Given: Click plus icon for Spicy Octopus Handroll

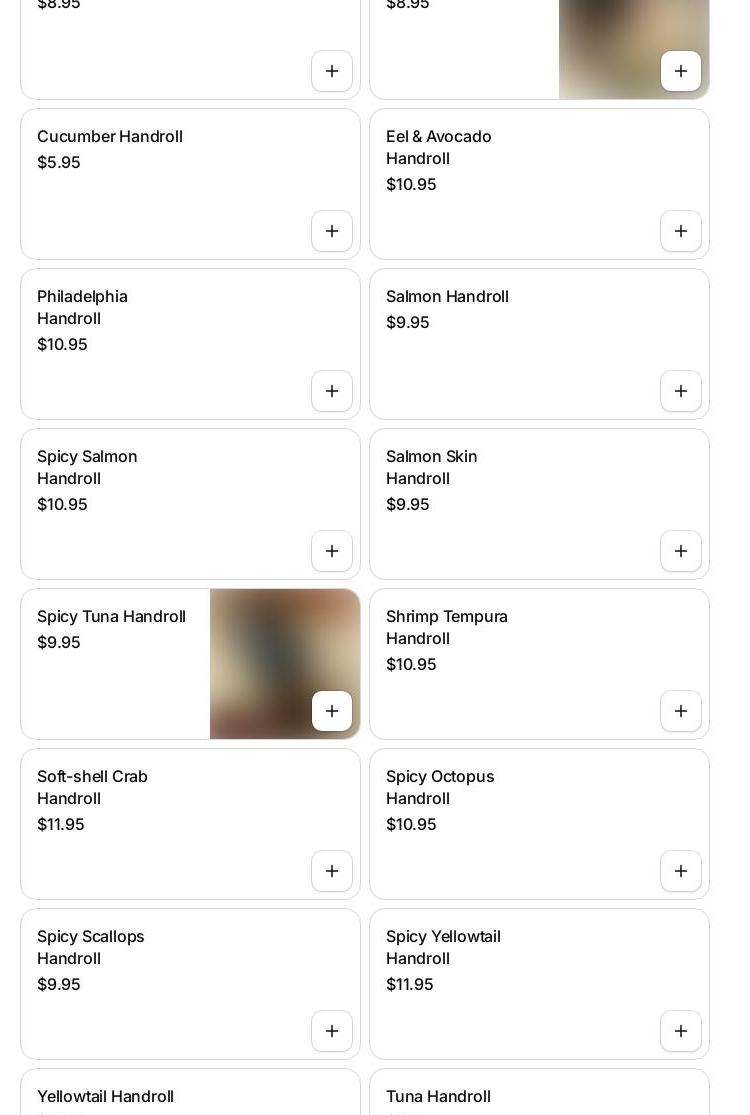Looking at the screenshot, I should click(x=681, y=871).
